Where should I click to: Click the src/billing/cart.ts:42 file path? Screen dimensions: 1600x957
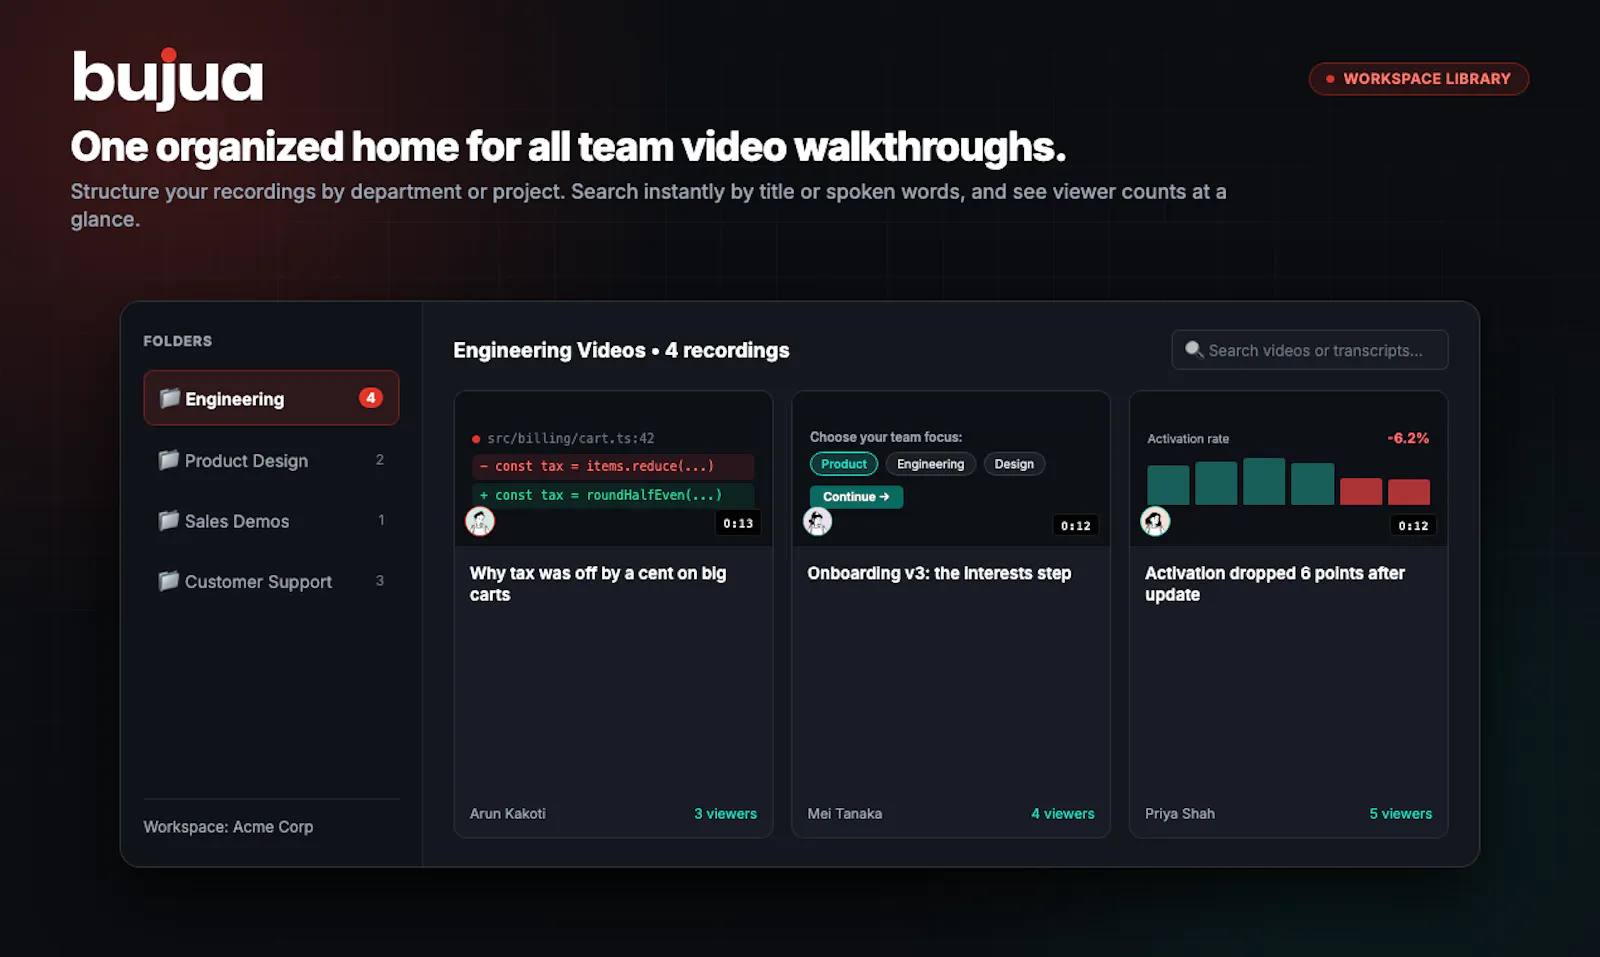tap(571, 438)
